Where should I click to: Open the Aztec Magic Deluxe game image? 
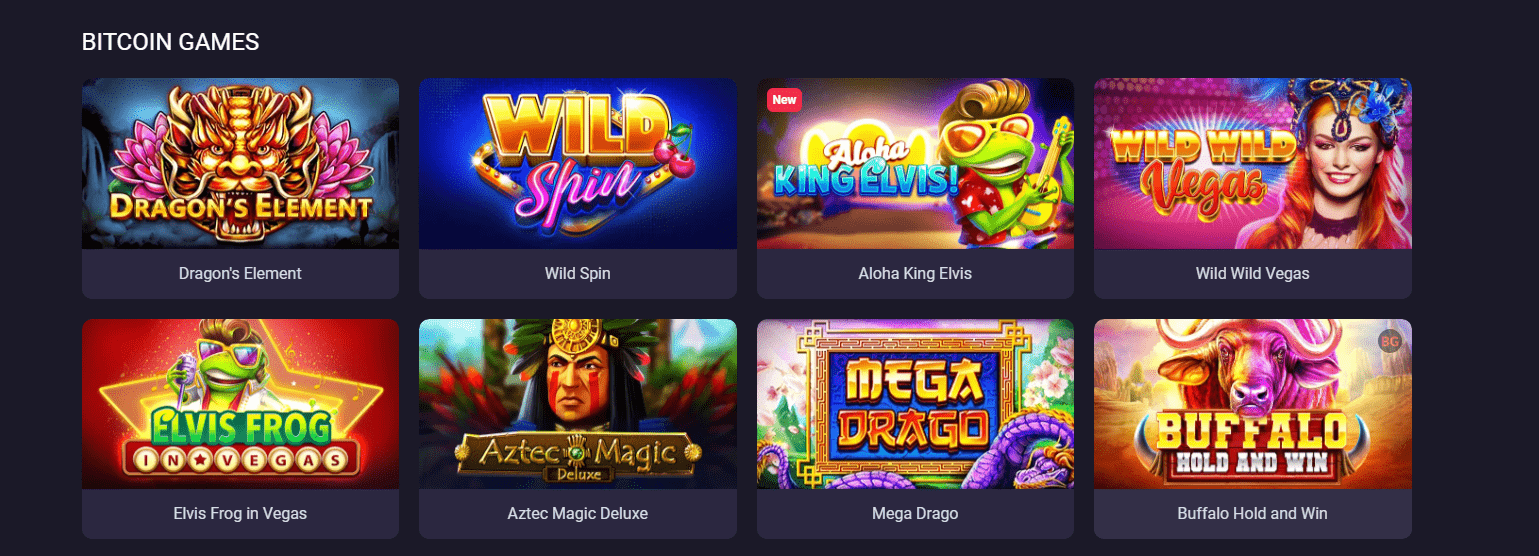(578, 404)
